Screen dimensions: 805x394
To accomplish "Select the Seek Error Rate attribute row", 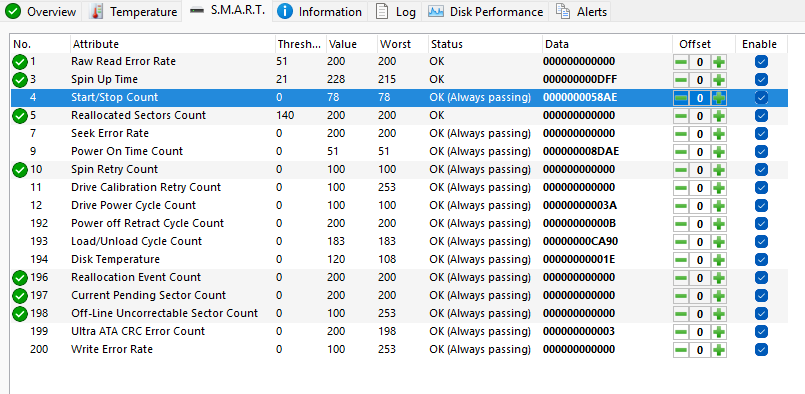I will point(399,134).
